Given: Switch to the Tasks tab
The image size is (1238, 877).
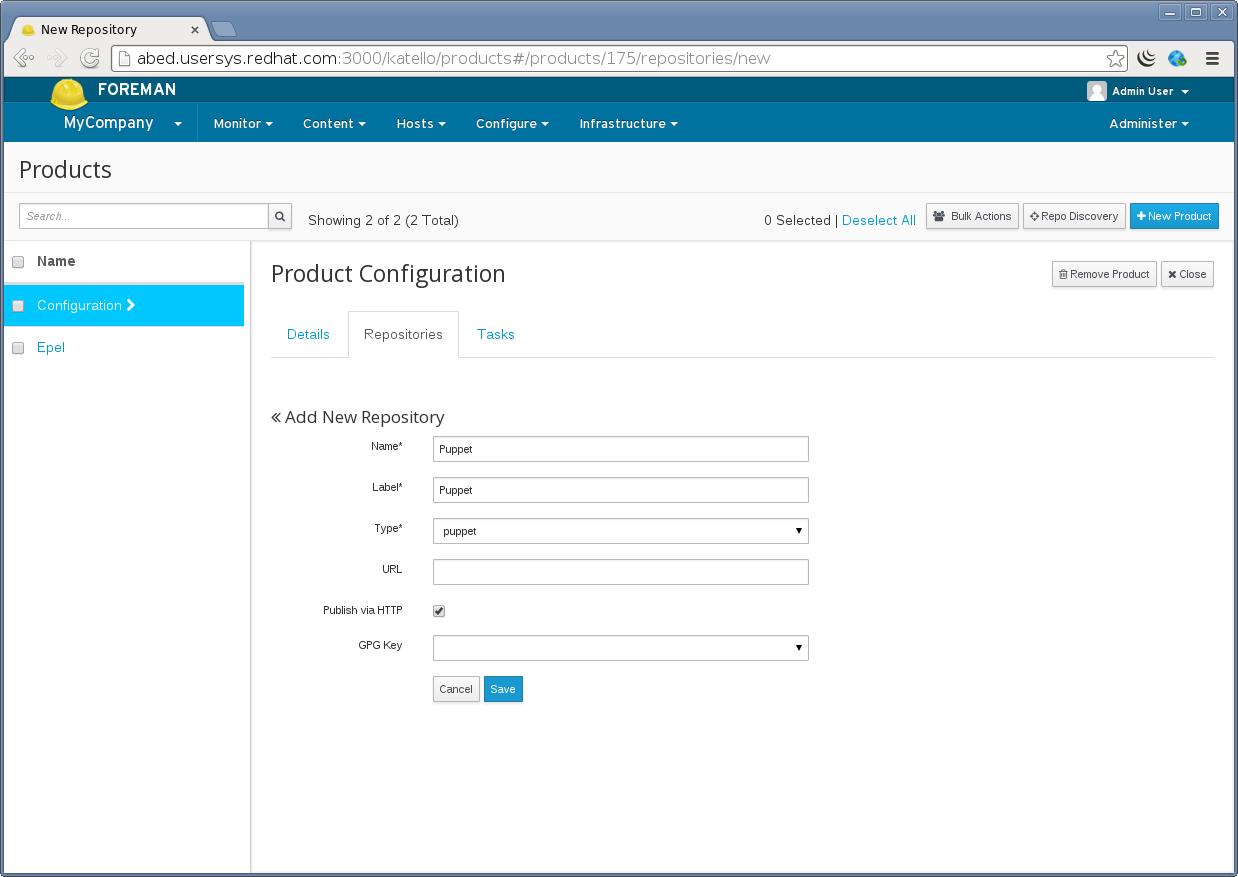Looking at the screenshot, I should [496, 334].
